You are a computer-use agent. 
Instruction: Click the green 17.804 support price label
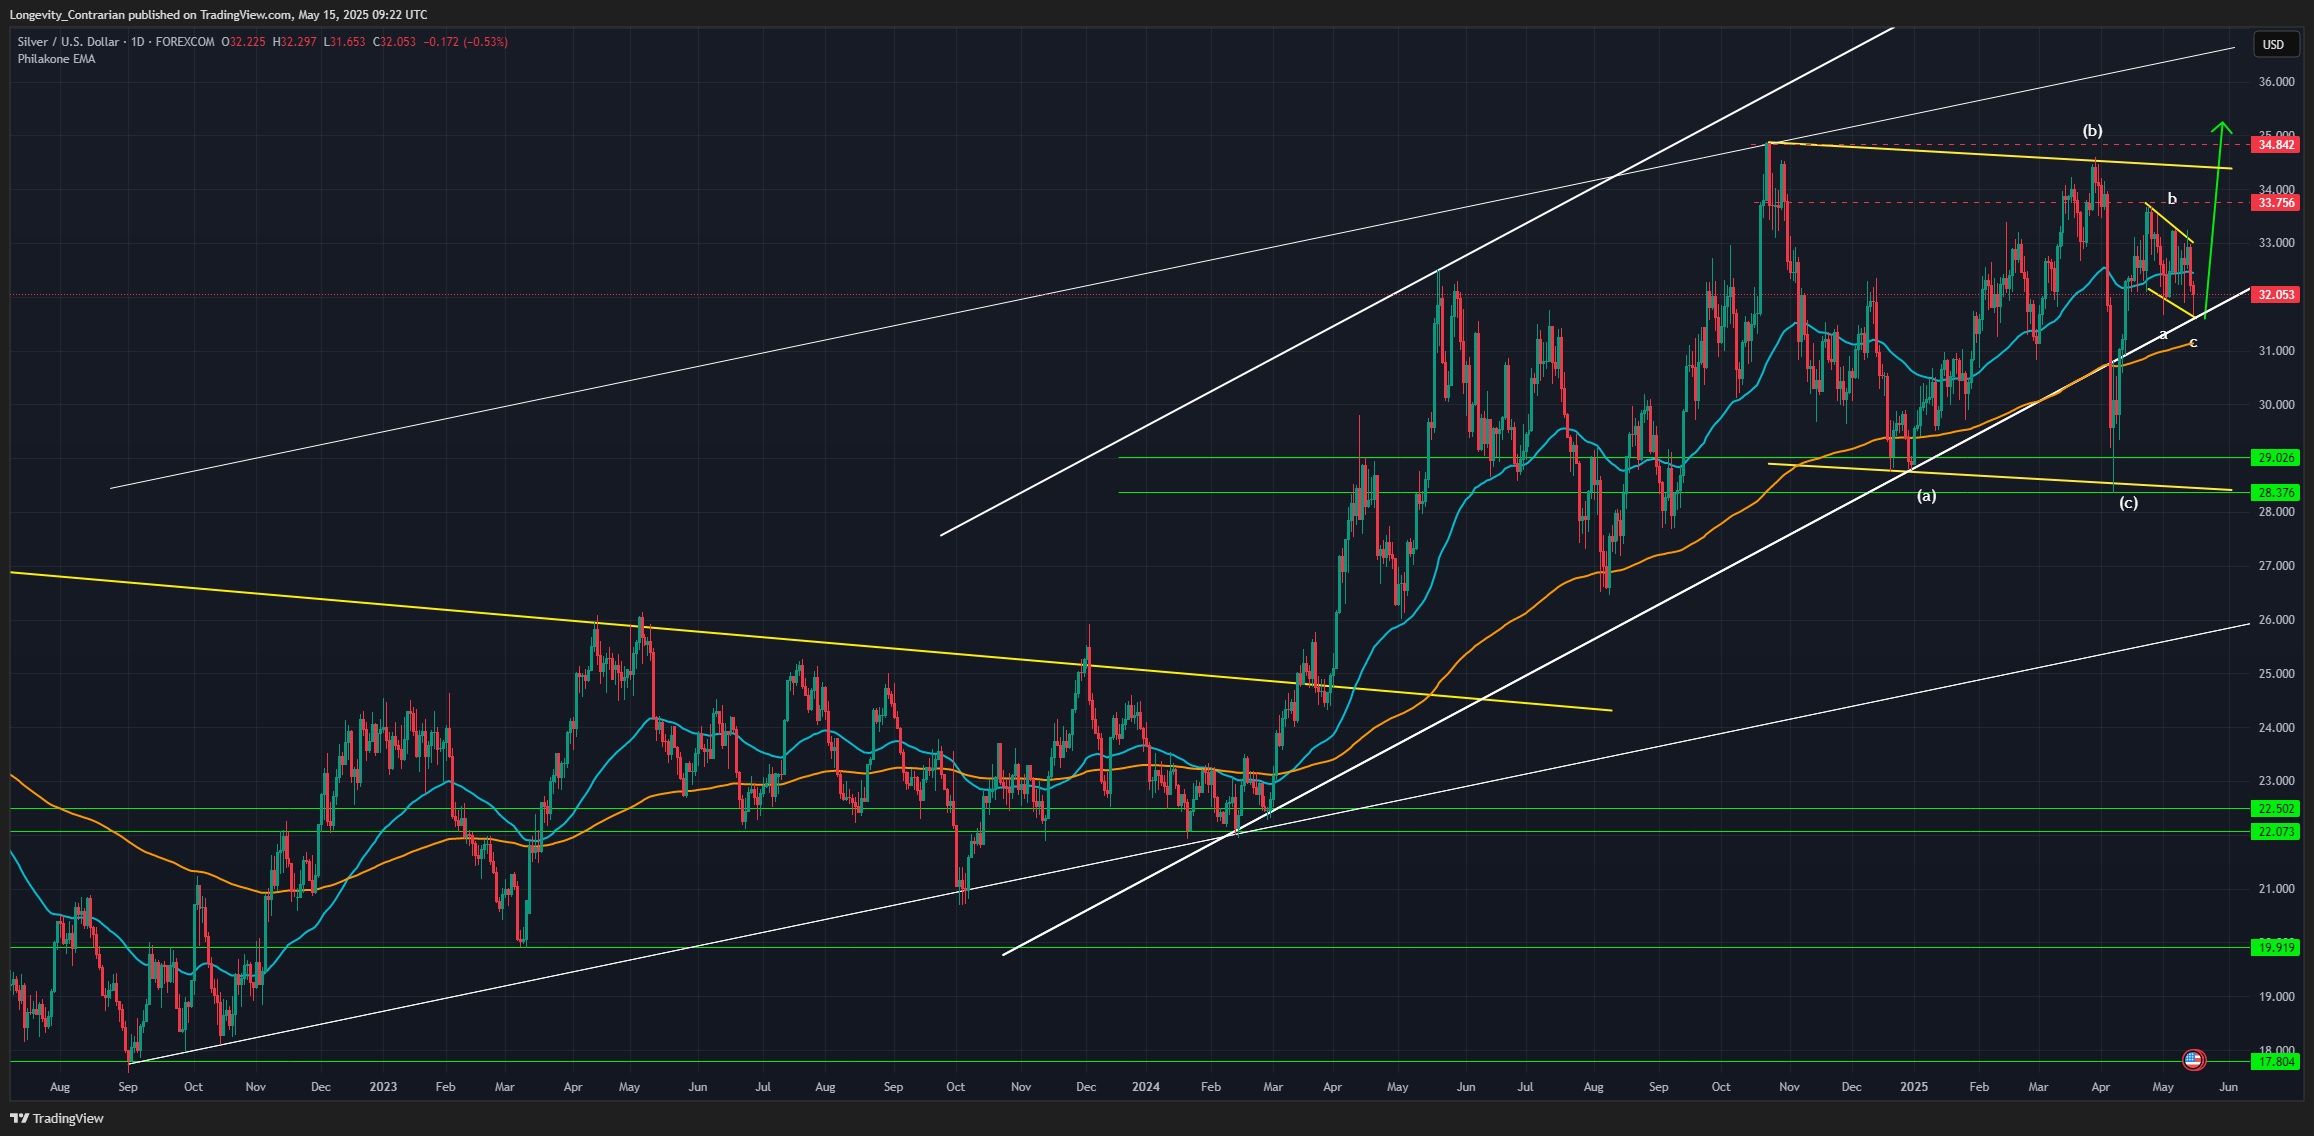pos(2274,1061)
